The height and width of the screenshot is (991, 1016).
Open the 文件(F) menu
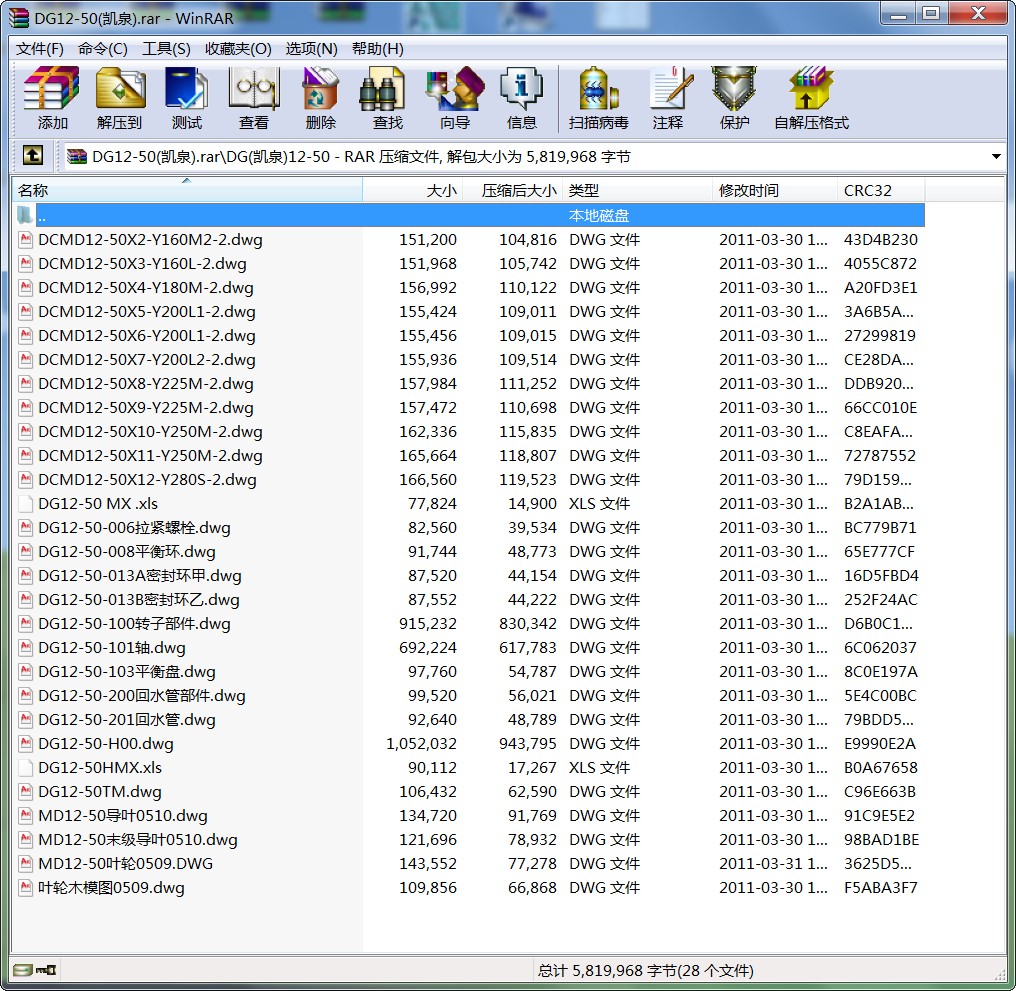[x=40, y=49]
